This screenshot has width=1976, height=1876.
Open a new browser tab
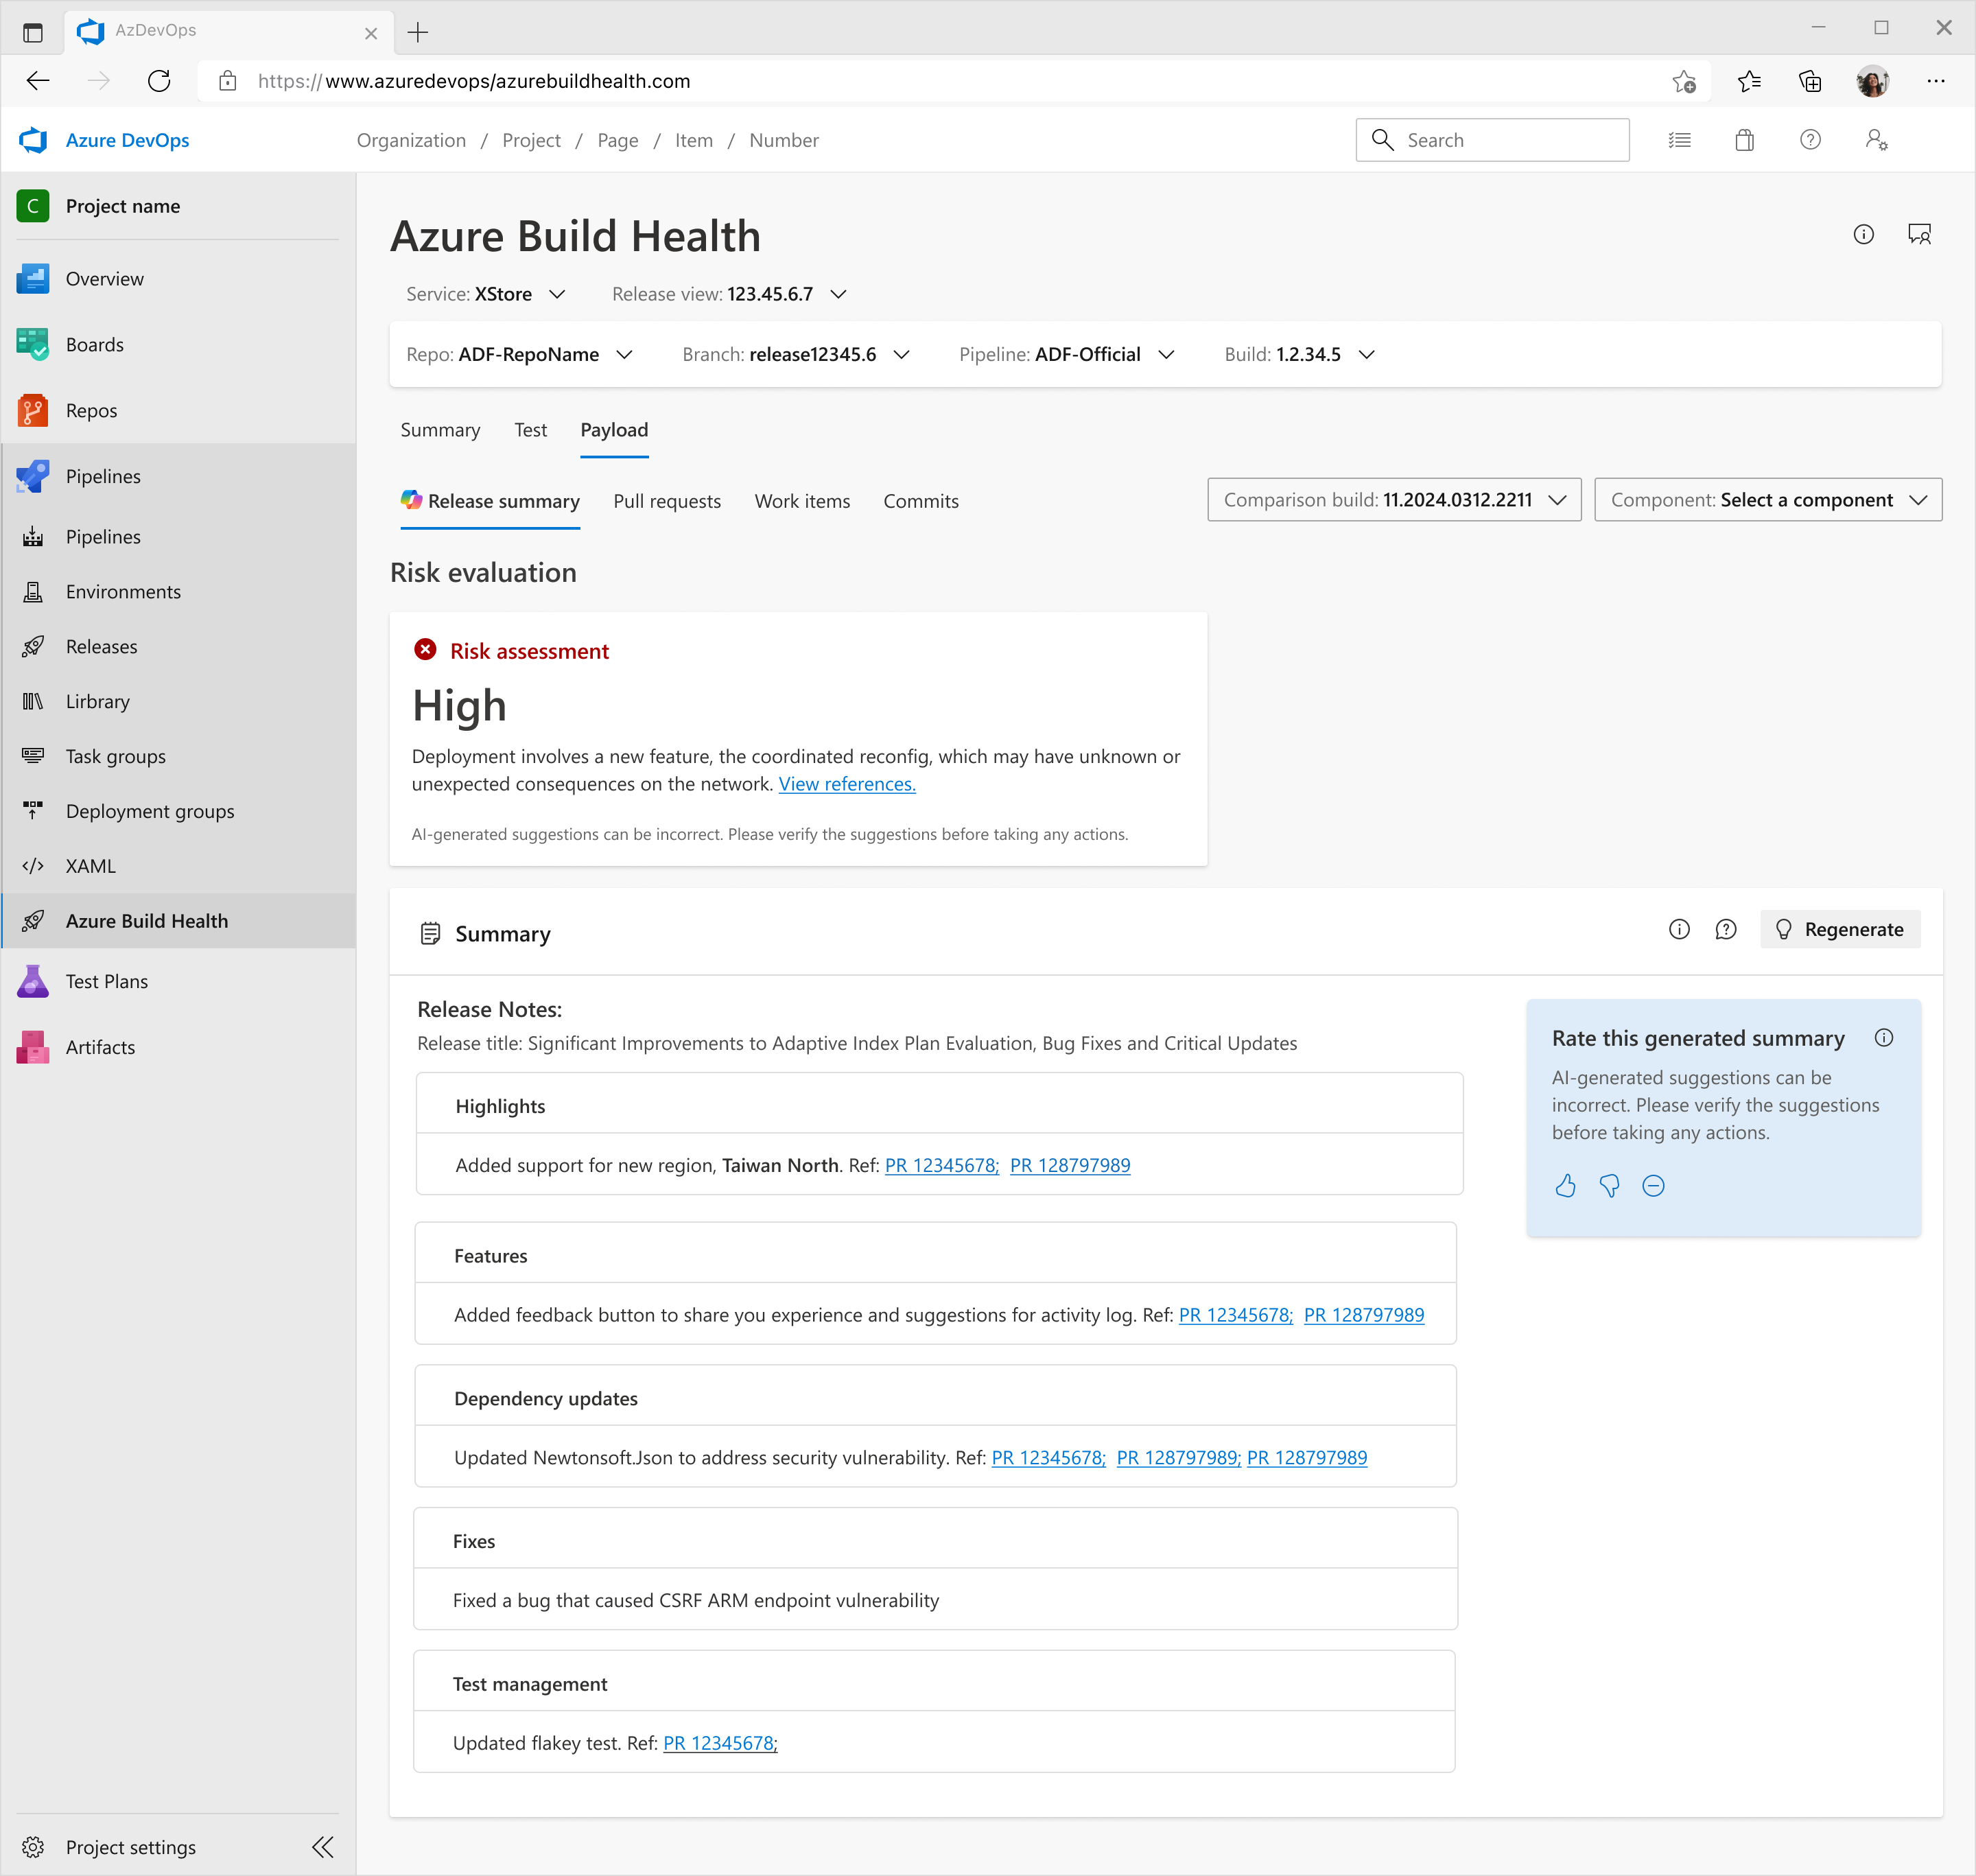tap(418, 32)
